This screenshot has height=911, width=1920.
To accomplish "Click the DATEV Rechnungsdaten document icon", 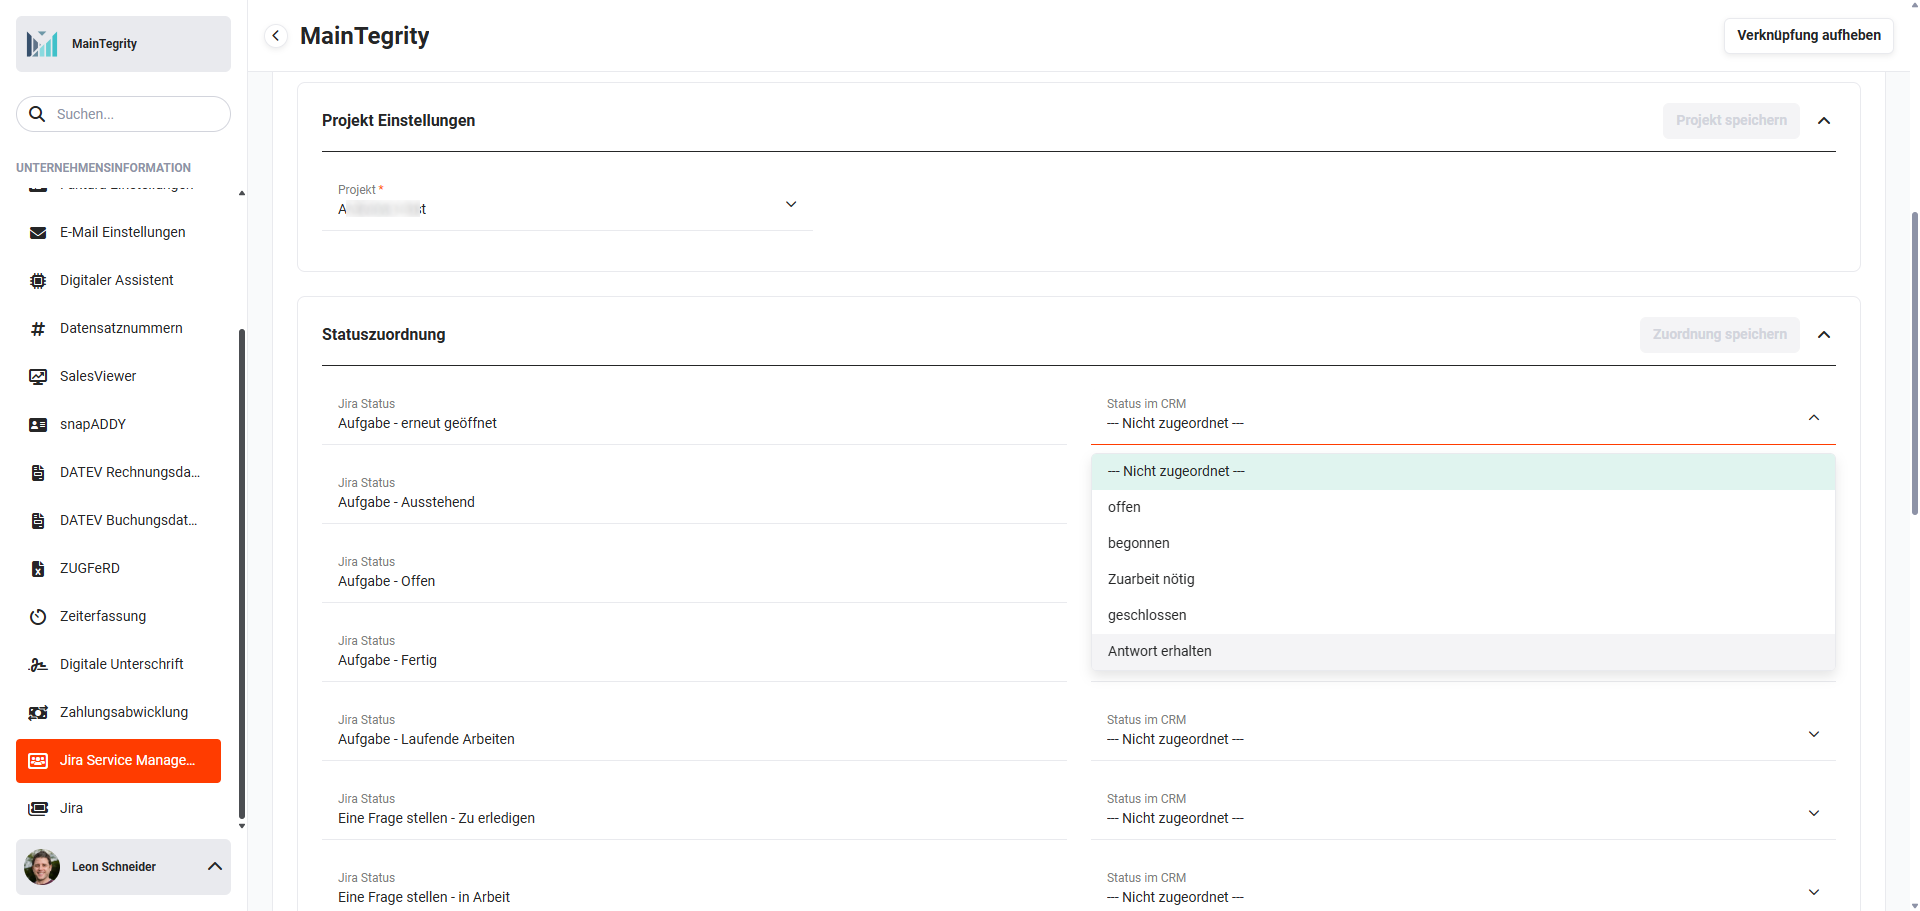I will [38, 472].
